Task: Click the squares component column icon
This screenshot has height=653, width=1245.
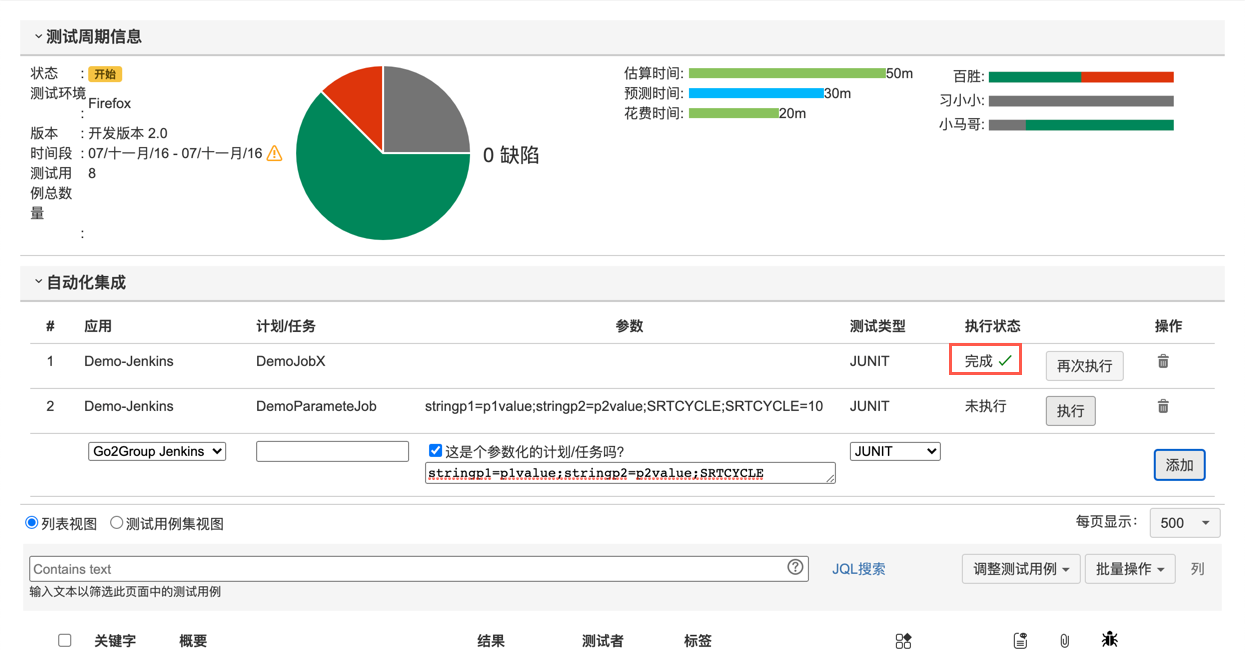Action: [x=903, y=640]
